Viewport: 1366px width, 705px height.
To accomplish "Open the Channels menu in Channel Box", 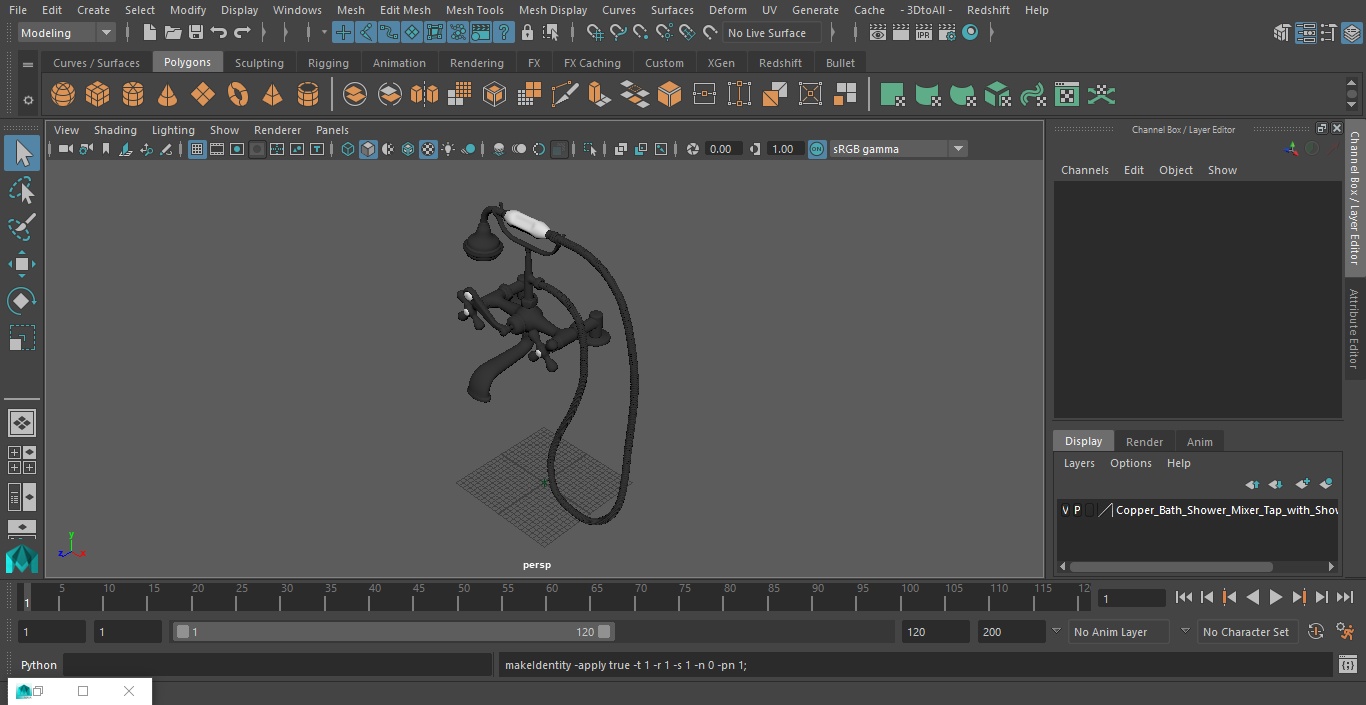I will tap(1085, 170).
